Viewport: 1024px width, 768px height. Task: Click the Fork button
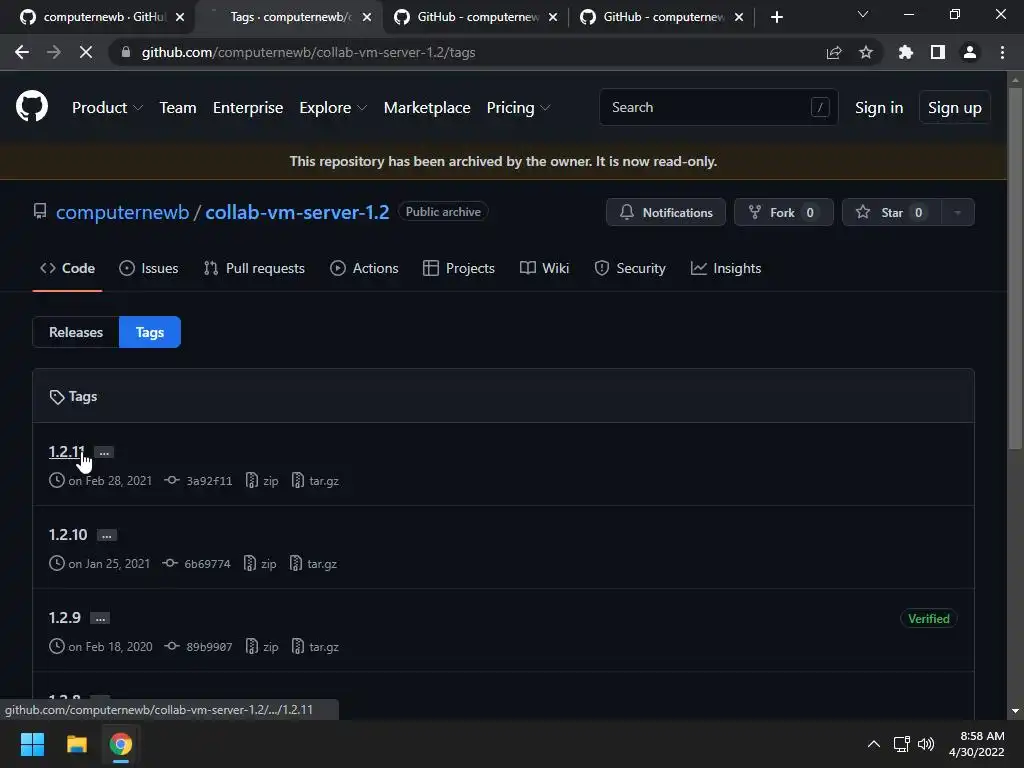pyautogui.click(x=784, y=212)
